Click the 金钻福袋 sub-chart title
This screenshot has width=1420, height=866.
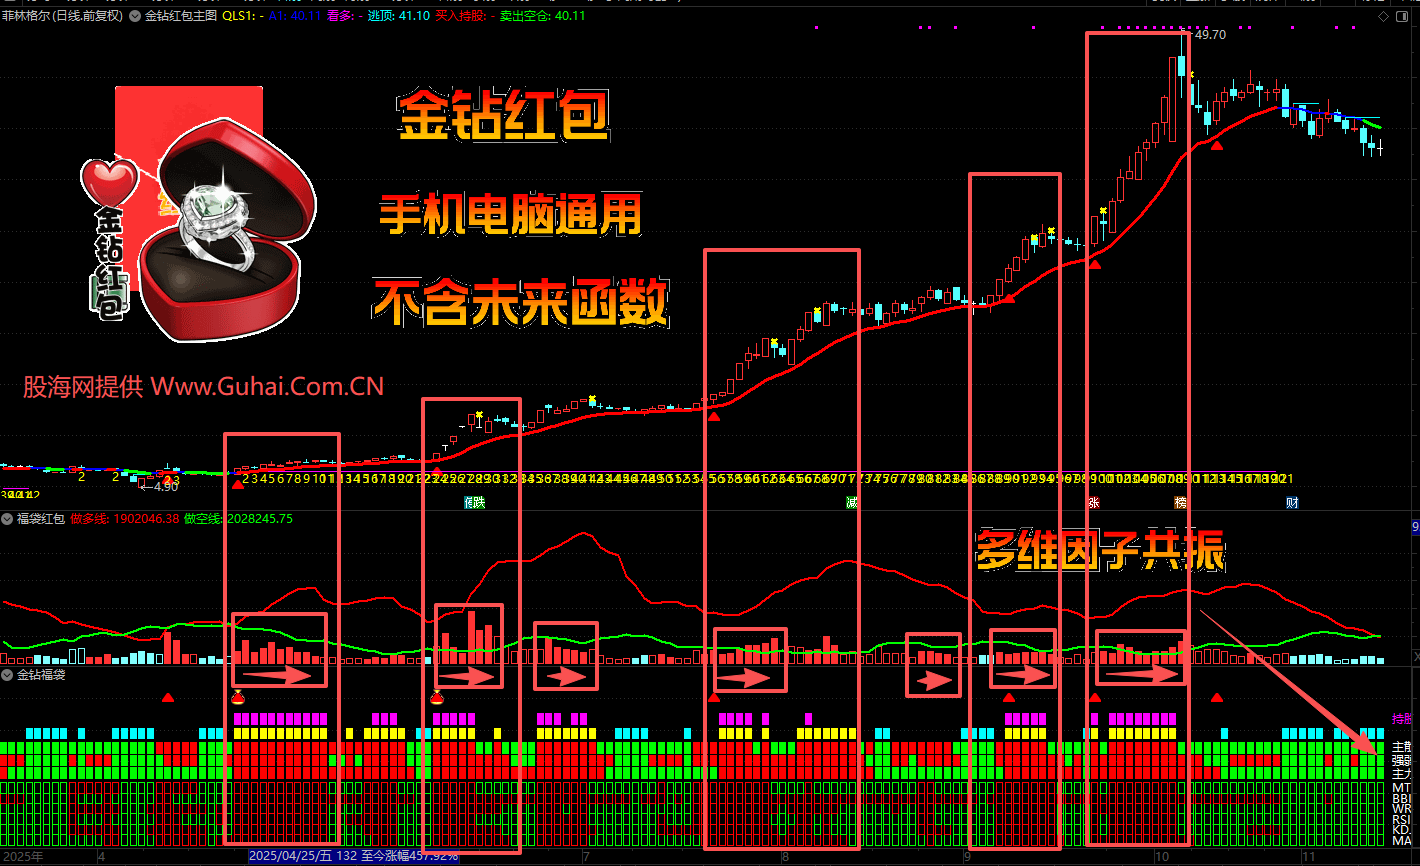pos(41,675)
